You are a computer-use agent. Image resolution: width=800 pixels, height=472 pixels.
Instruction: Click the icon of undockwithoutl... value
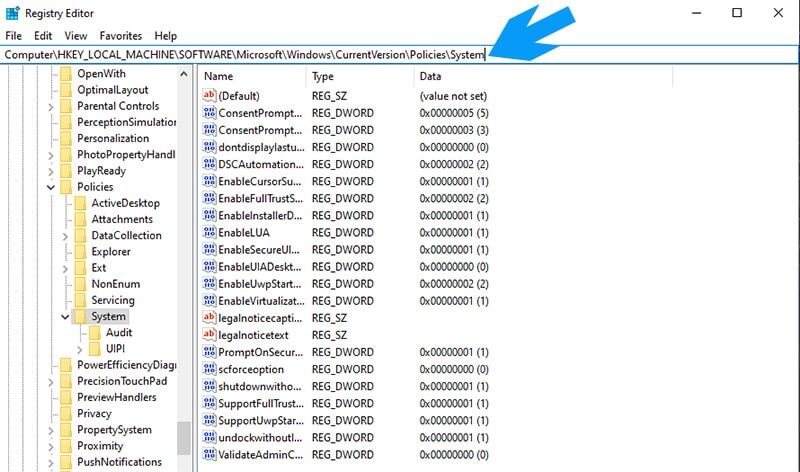click(x=209, y=437)
